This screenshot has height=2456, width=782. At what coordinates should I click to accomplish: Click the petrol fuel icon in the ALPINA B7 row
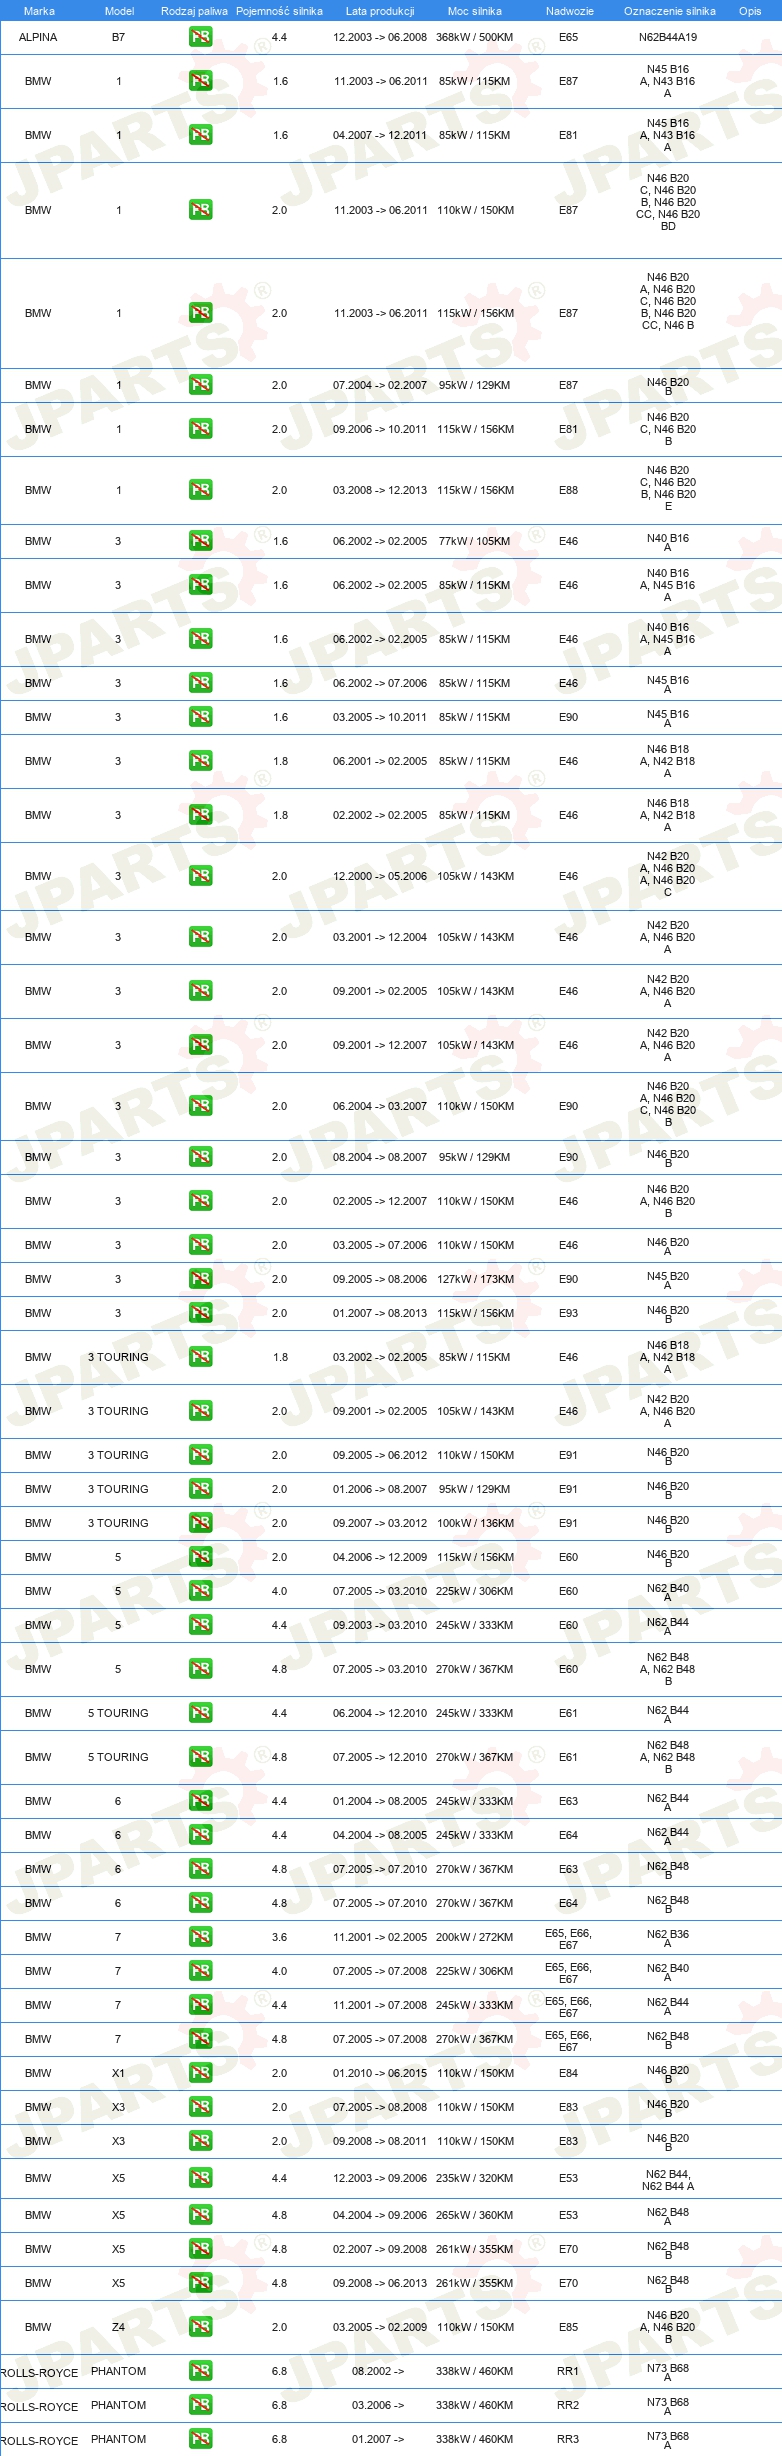click(200, 37)
